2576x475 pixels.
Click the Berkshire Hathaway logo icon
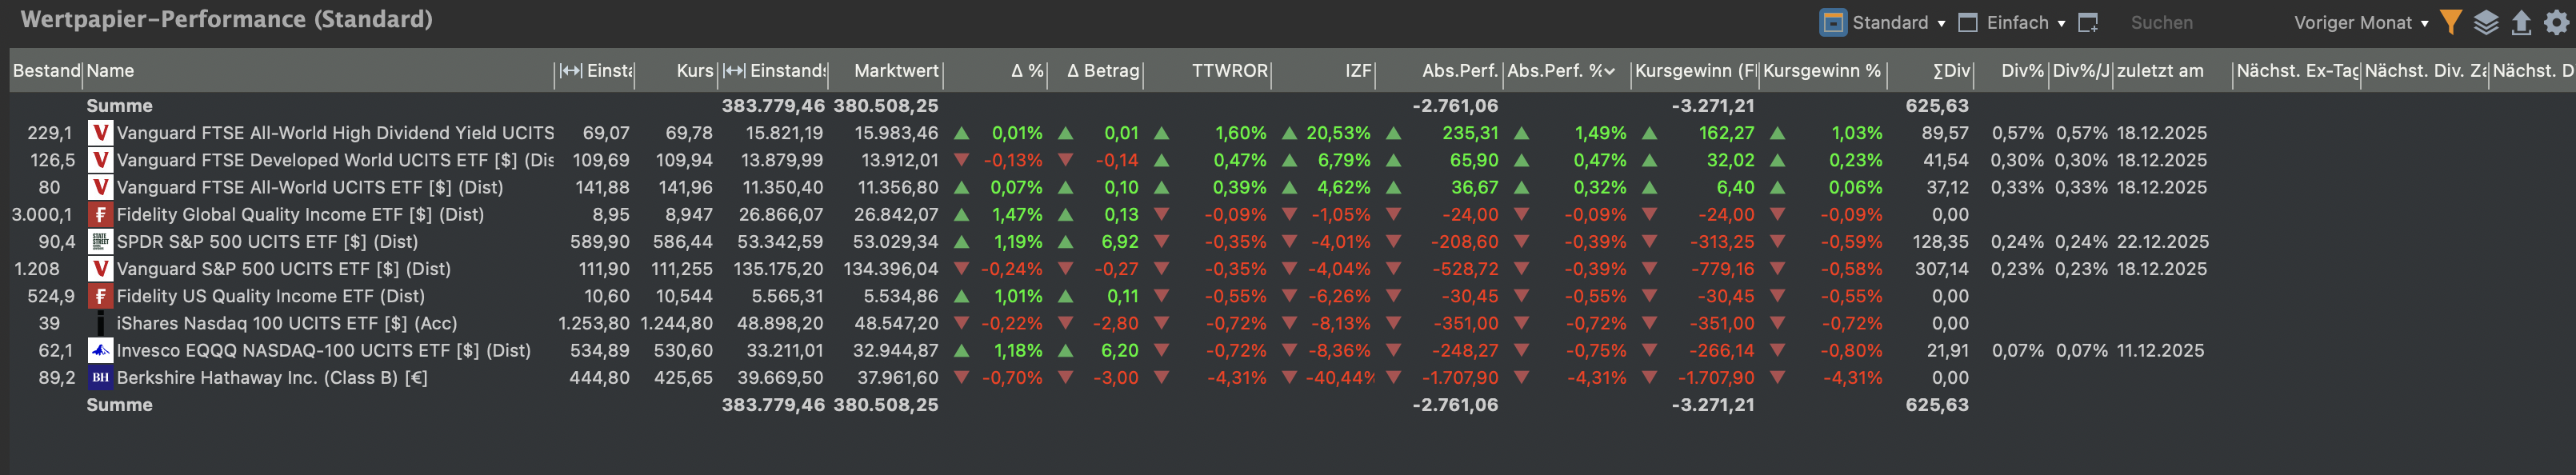[x=100, y=378]
